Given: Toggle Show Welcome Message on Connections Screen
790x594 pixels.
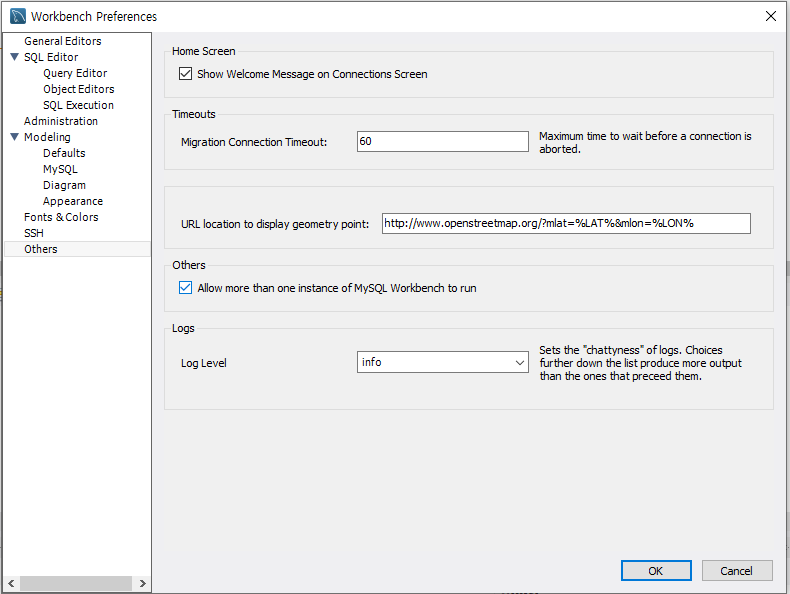Looking at the screenshot, I should pos(185,74).
